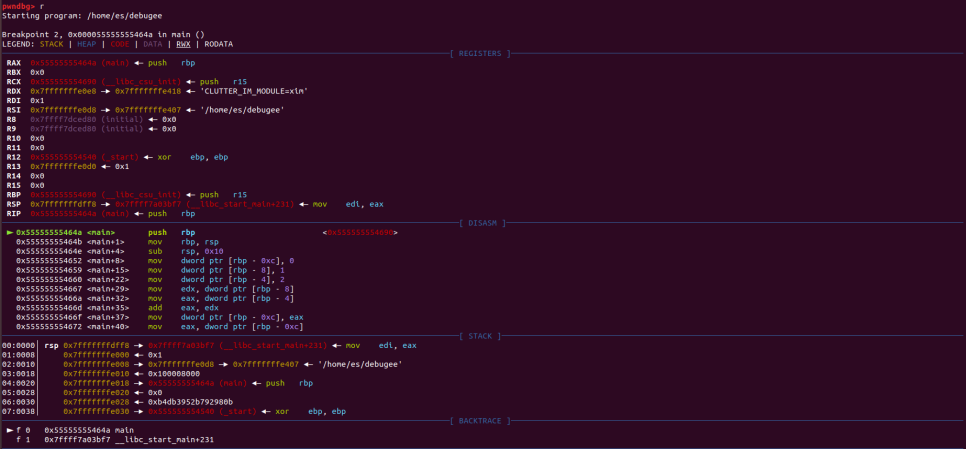Click 'CODE' in the legend line

[x=120, y=44]
